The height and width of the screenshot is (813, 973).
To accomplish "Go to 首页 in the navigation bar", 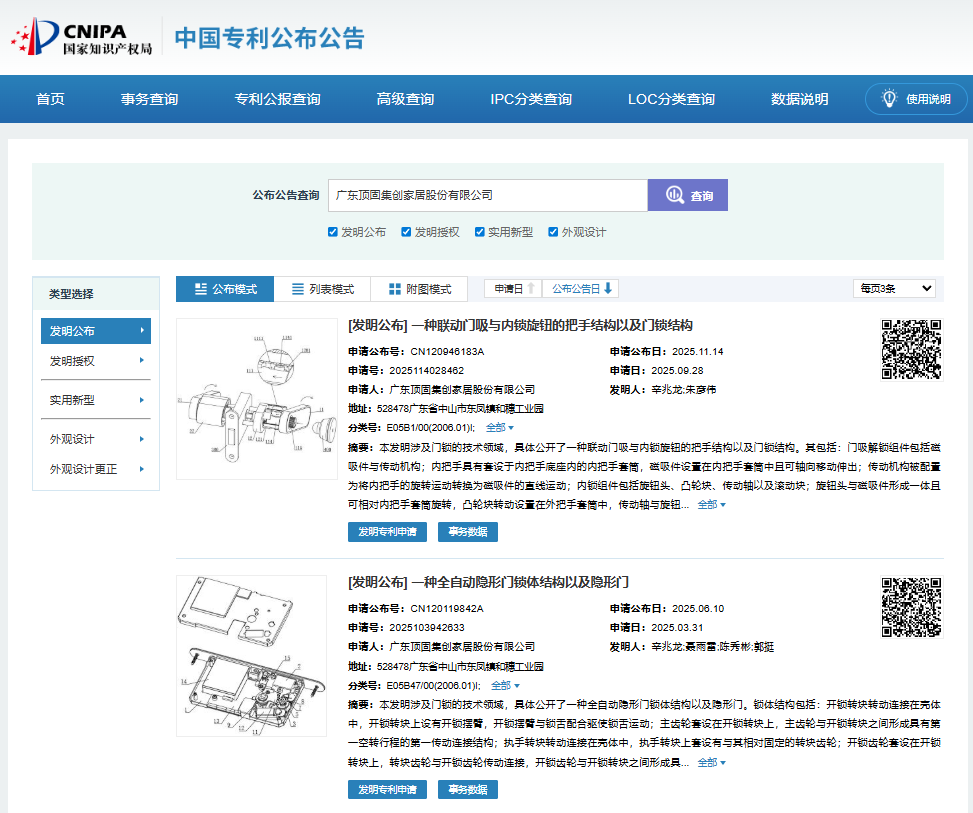I will click(x=50, y=99).
